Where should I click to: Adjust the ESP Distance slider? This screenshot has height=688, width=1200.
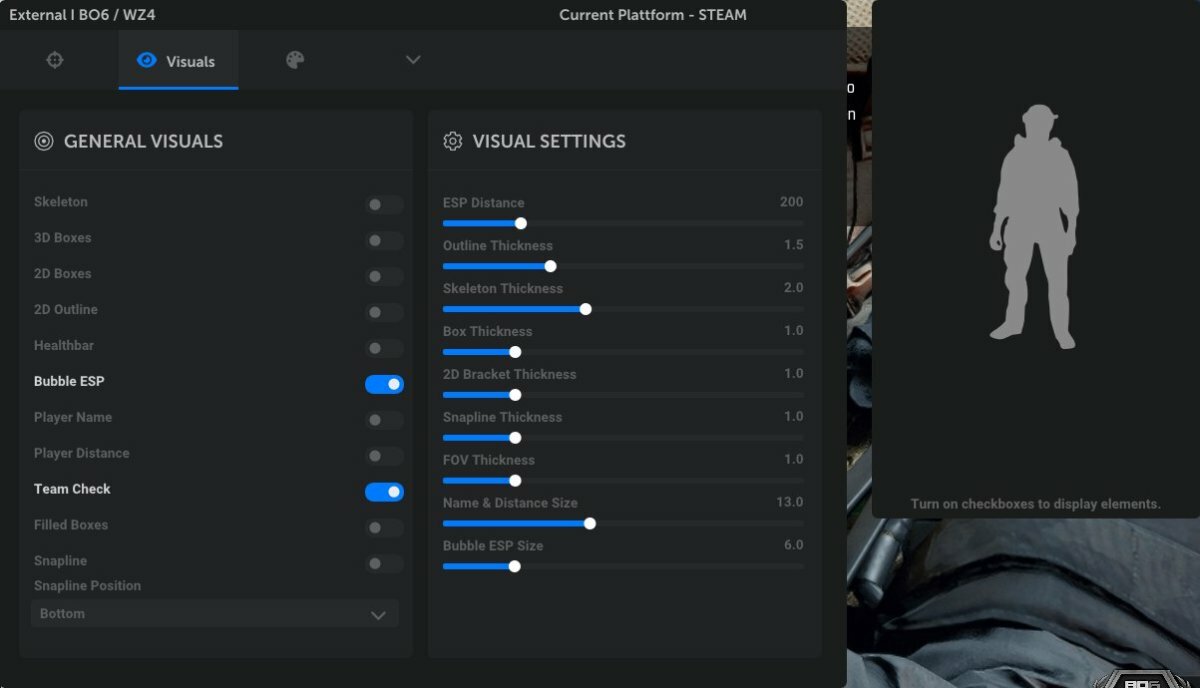[623, 223]
